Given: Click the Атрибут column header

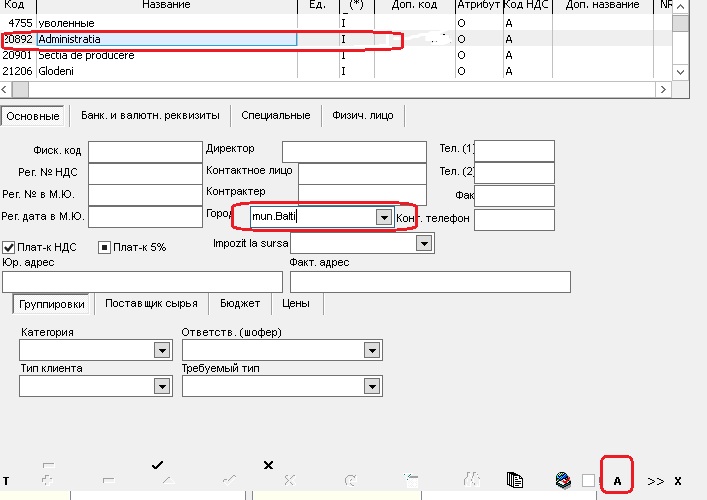Looking at the screenshot, I should click(478, 5).
